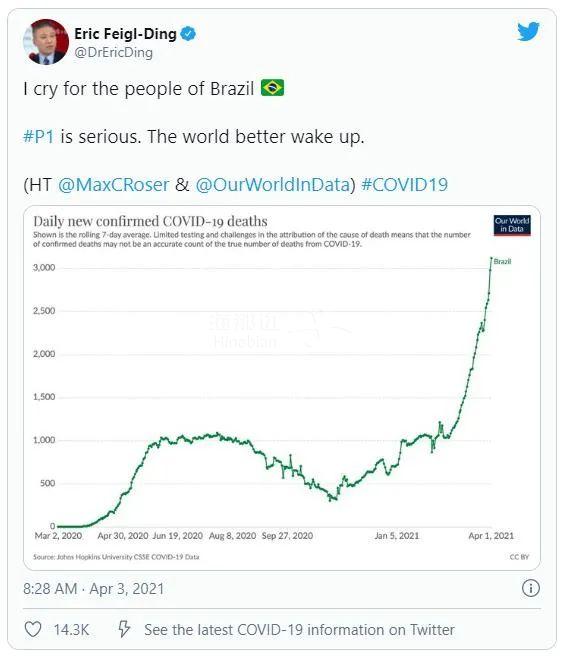Click See the latest COVID-19 information link
The height and width of the screenshot is (657, 564).
(x=299, y=629)
